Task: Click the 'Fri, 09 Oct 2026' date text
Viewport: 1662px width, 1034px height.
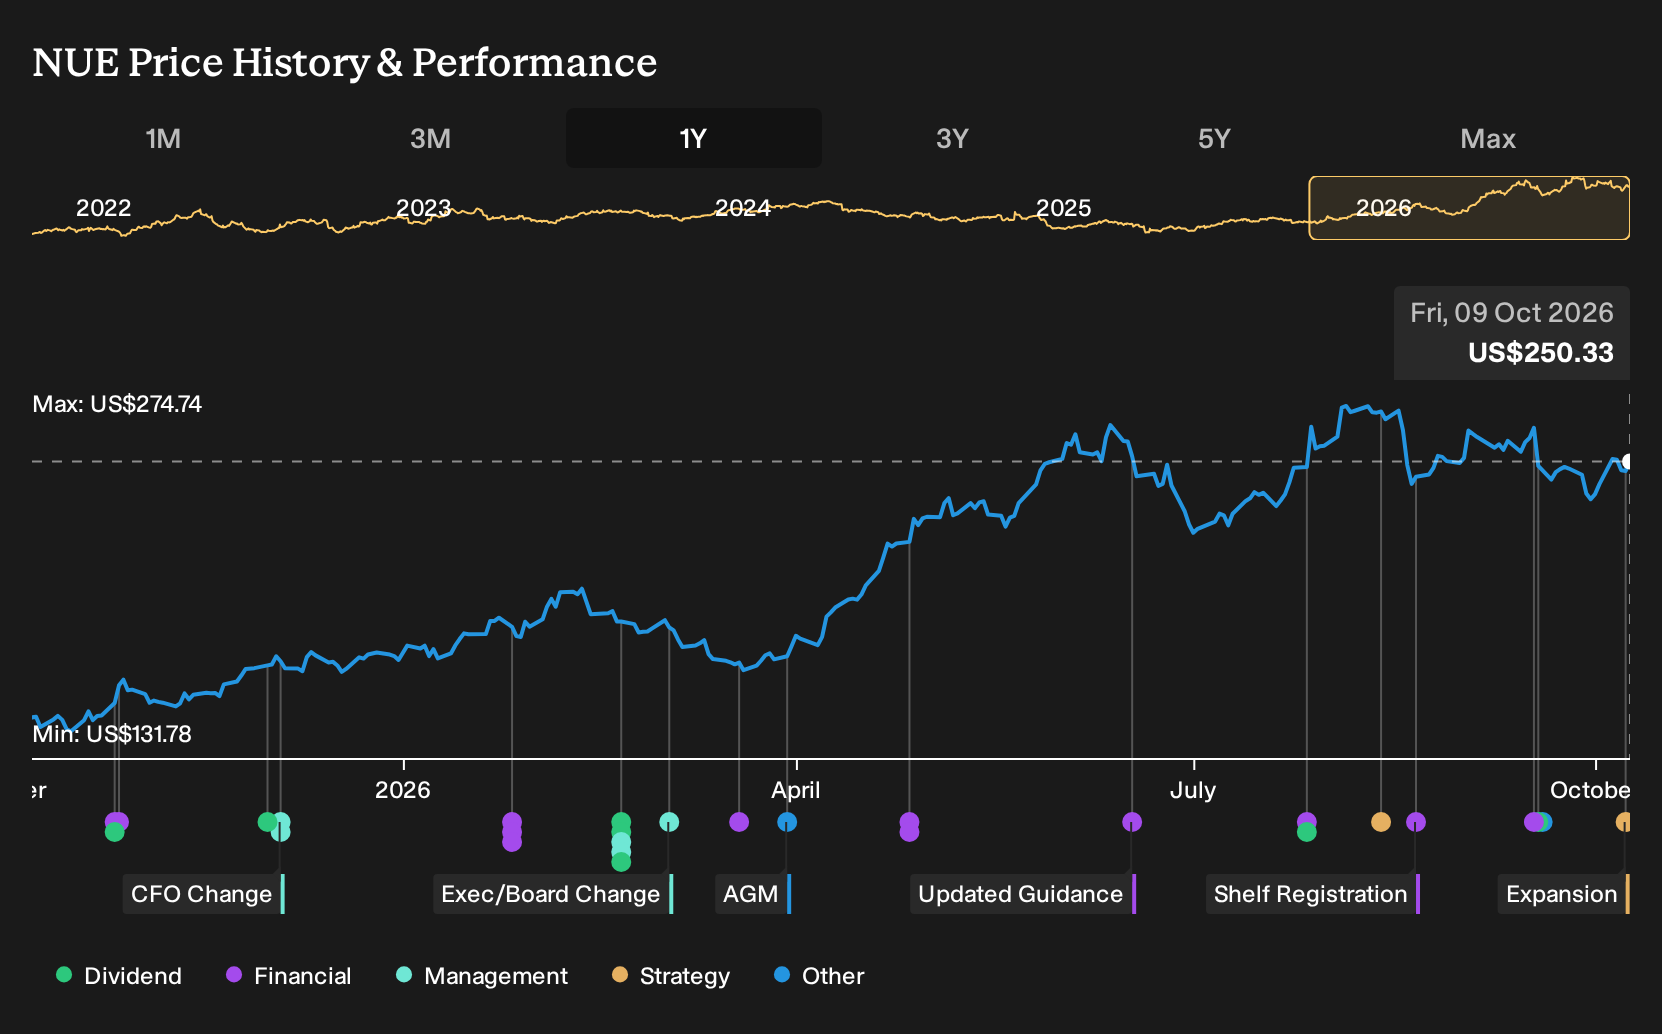Action: tap(1512, 313)
